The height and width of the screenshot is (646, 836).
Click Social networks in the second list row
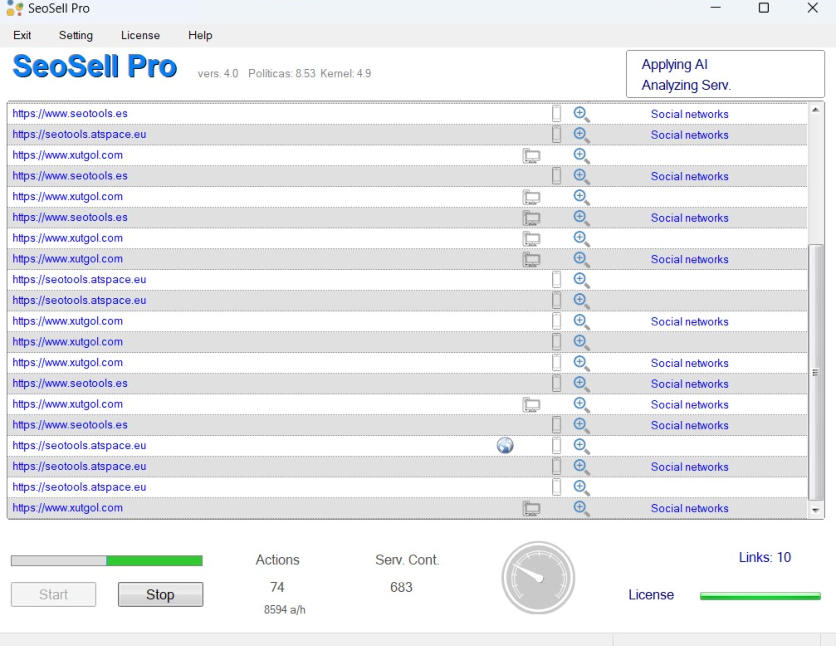pos(689,135)
